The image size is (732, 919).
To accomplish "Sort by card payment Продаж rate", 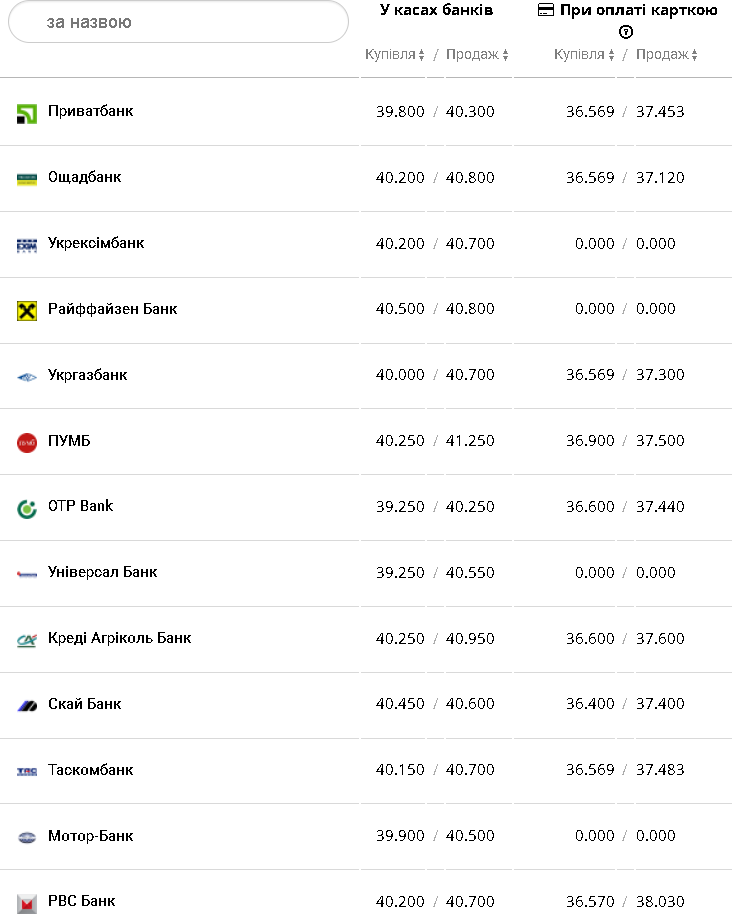I will click(x=667, y=55).
